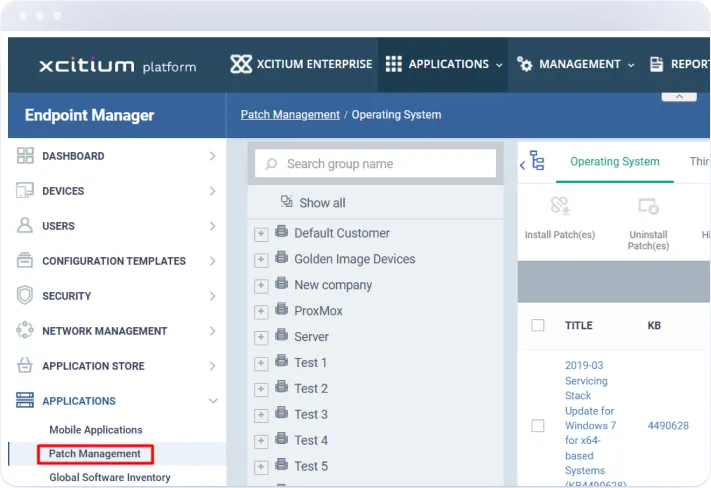Image resolution: width=711 pixels, height=488 pixels.
Task: Open Patch Management submenu item
Action: coord(95,454)
